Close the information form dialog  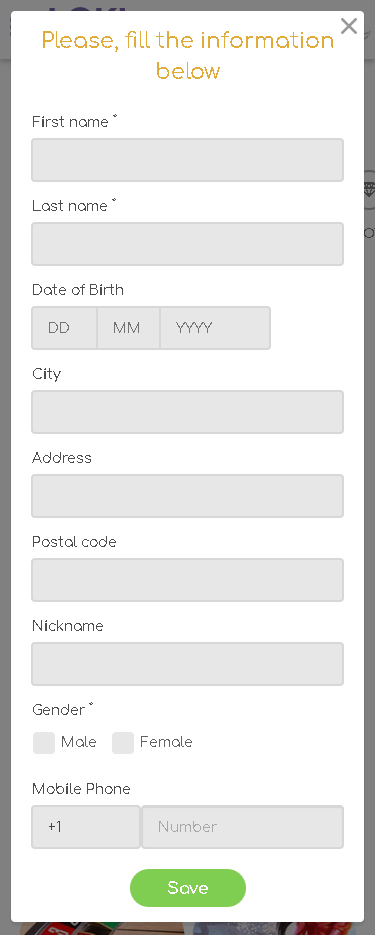[349, 26]
